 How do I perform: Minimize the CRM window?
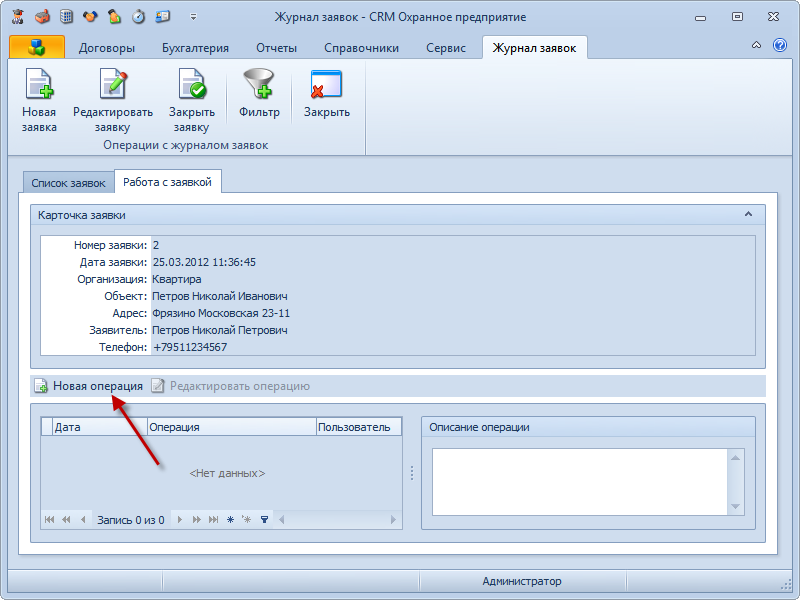pyautogui.click(x=701, y=17)
